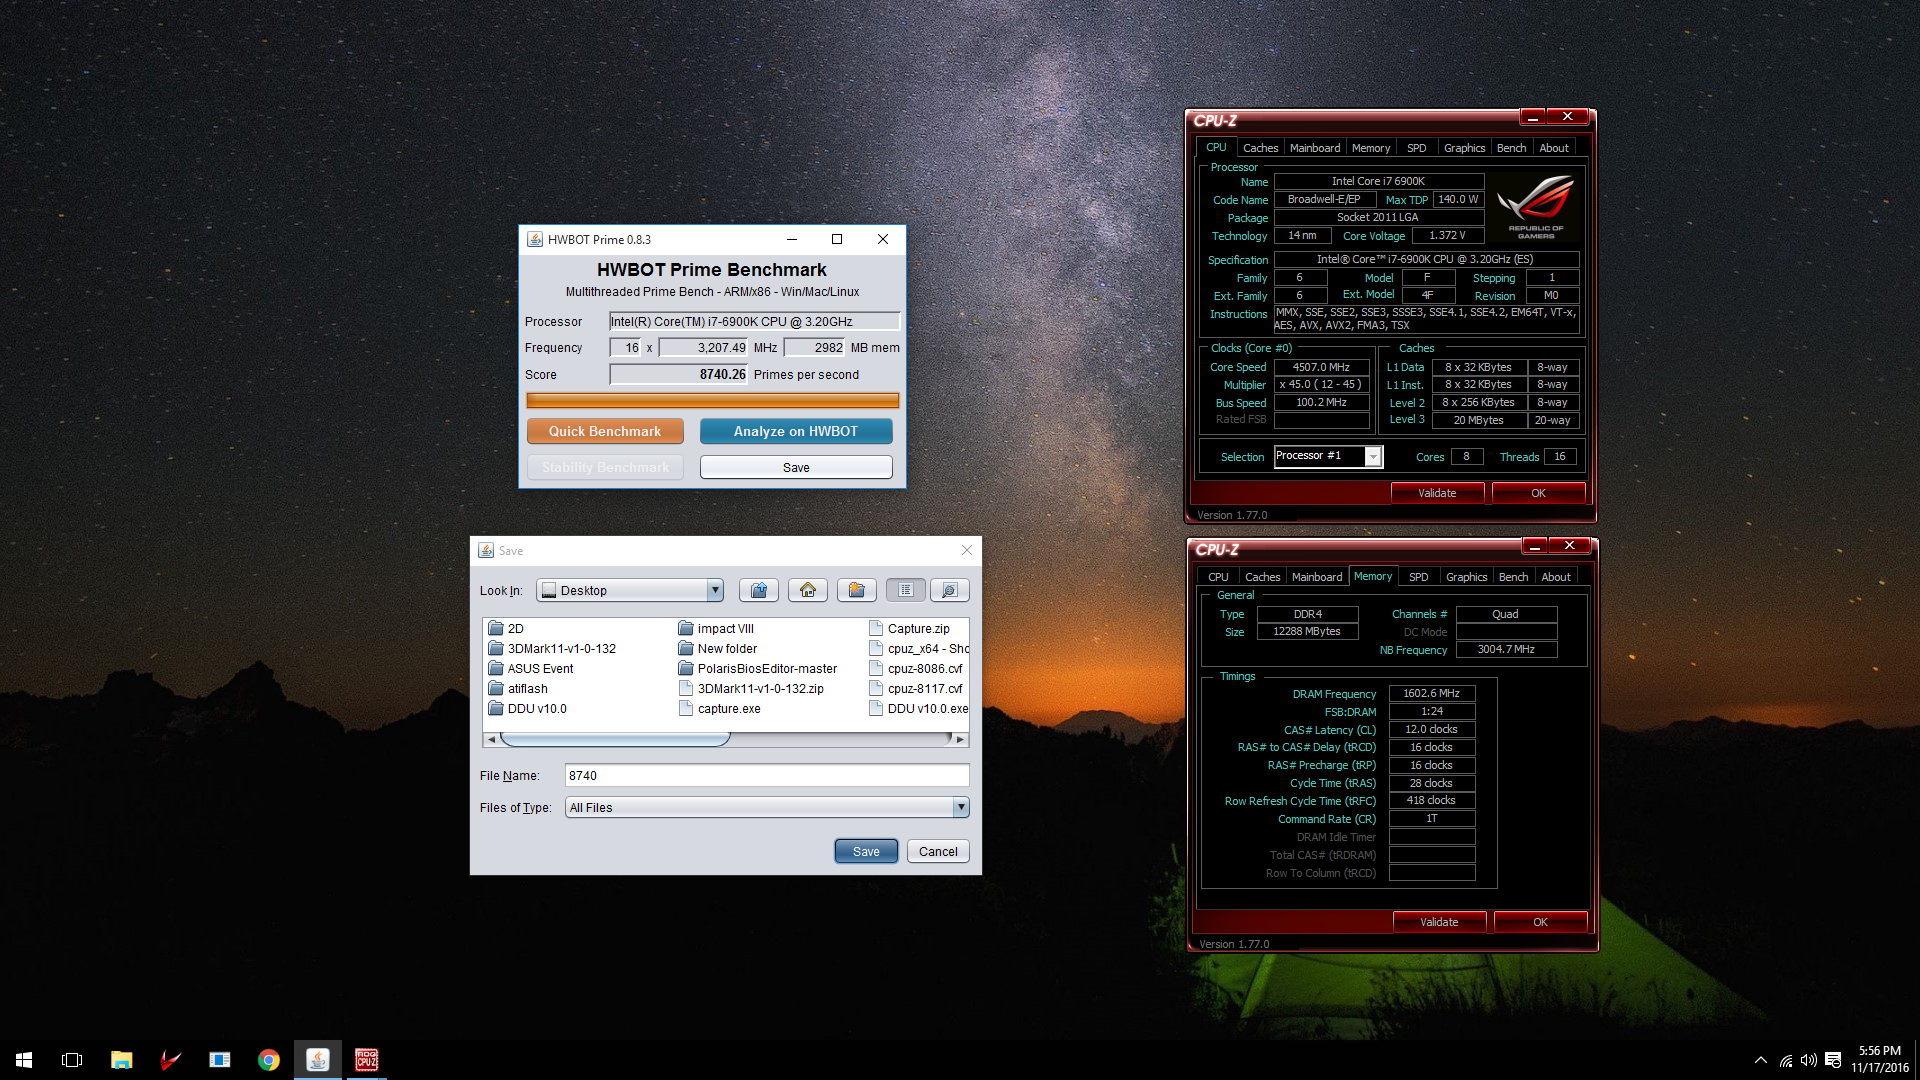Viewport: 1920px width, 1080px height.
Task: Open the volume control in system tray
Action: pos(1808,1060)
